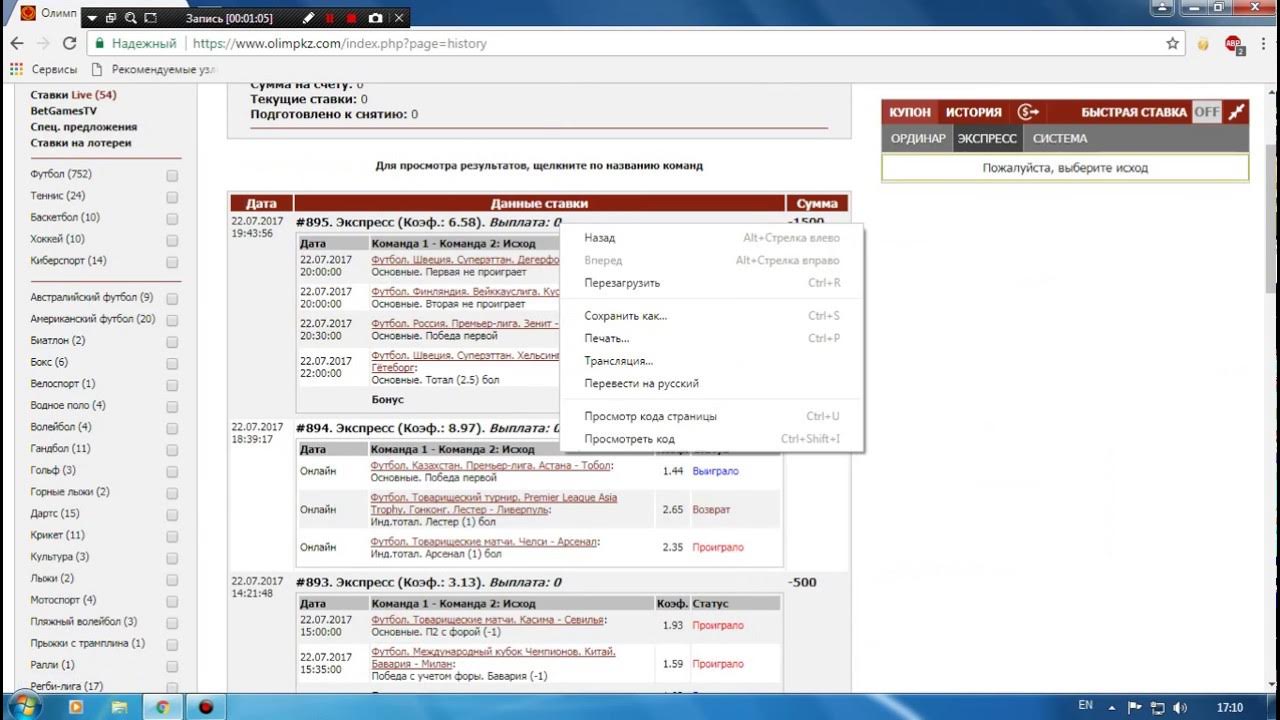Select the СИСТЕМА bet type tab
1280x720 pixels.
tap(1060, 139)
